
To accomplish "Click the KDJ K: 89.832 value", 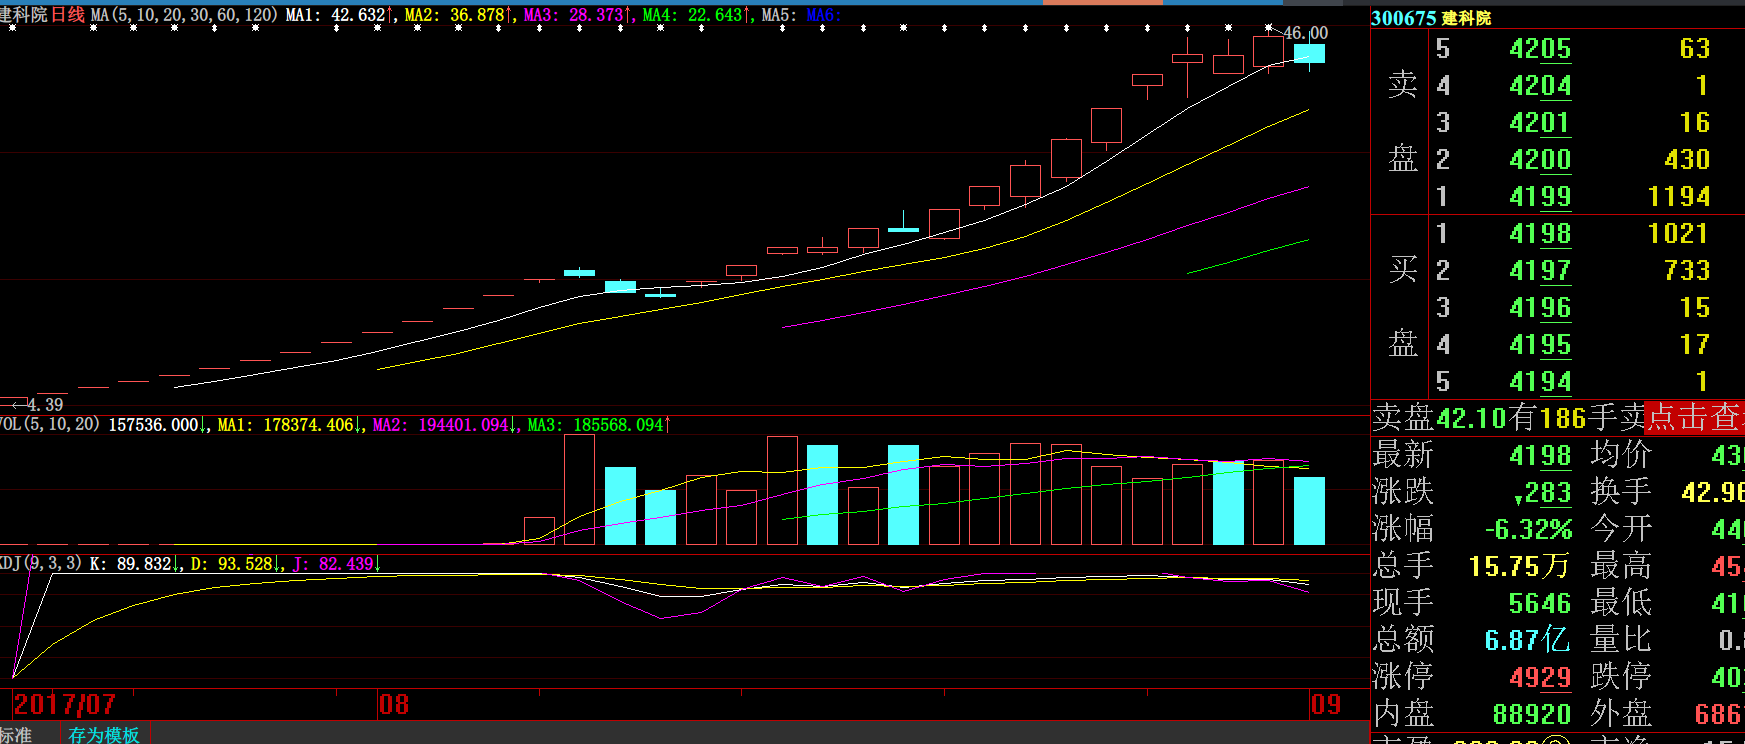I will click(134, 564).
